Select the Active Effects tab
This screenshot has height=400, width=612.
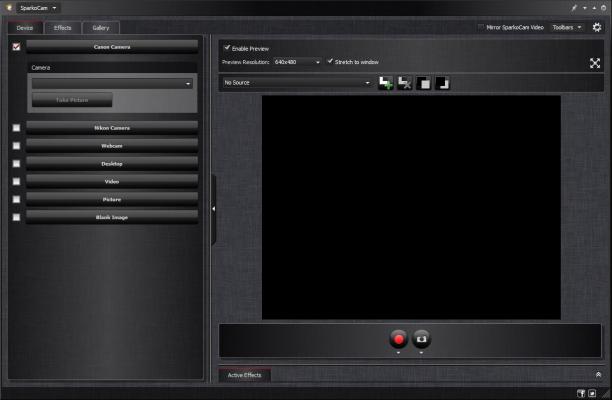click(244, 375)
